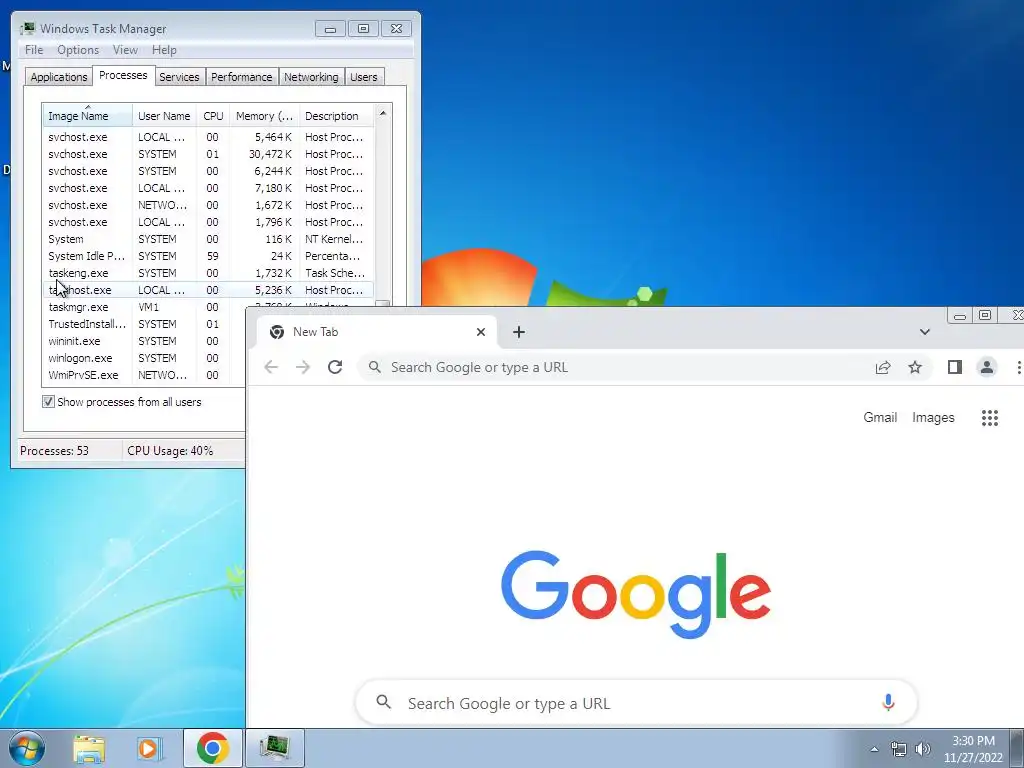Show hidden tray icons arrow
Viewport: 1024px width, 768px height.
[x=874, y=749]
